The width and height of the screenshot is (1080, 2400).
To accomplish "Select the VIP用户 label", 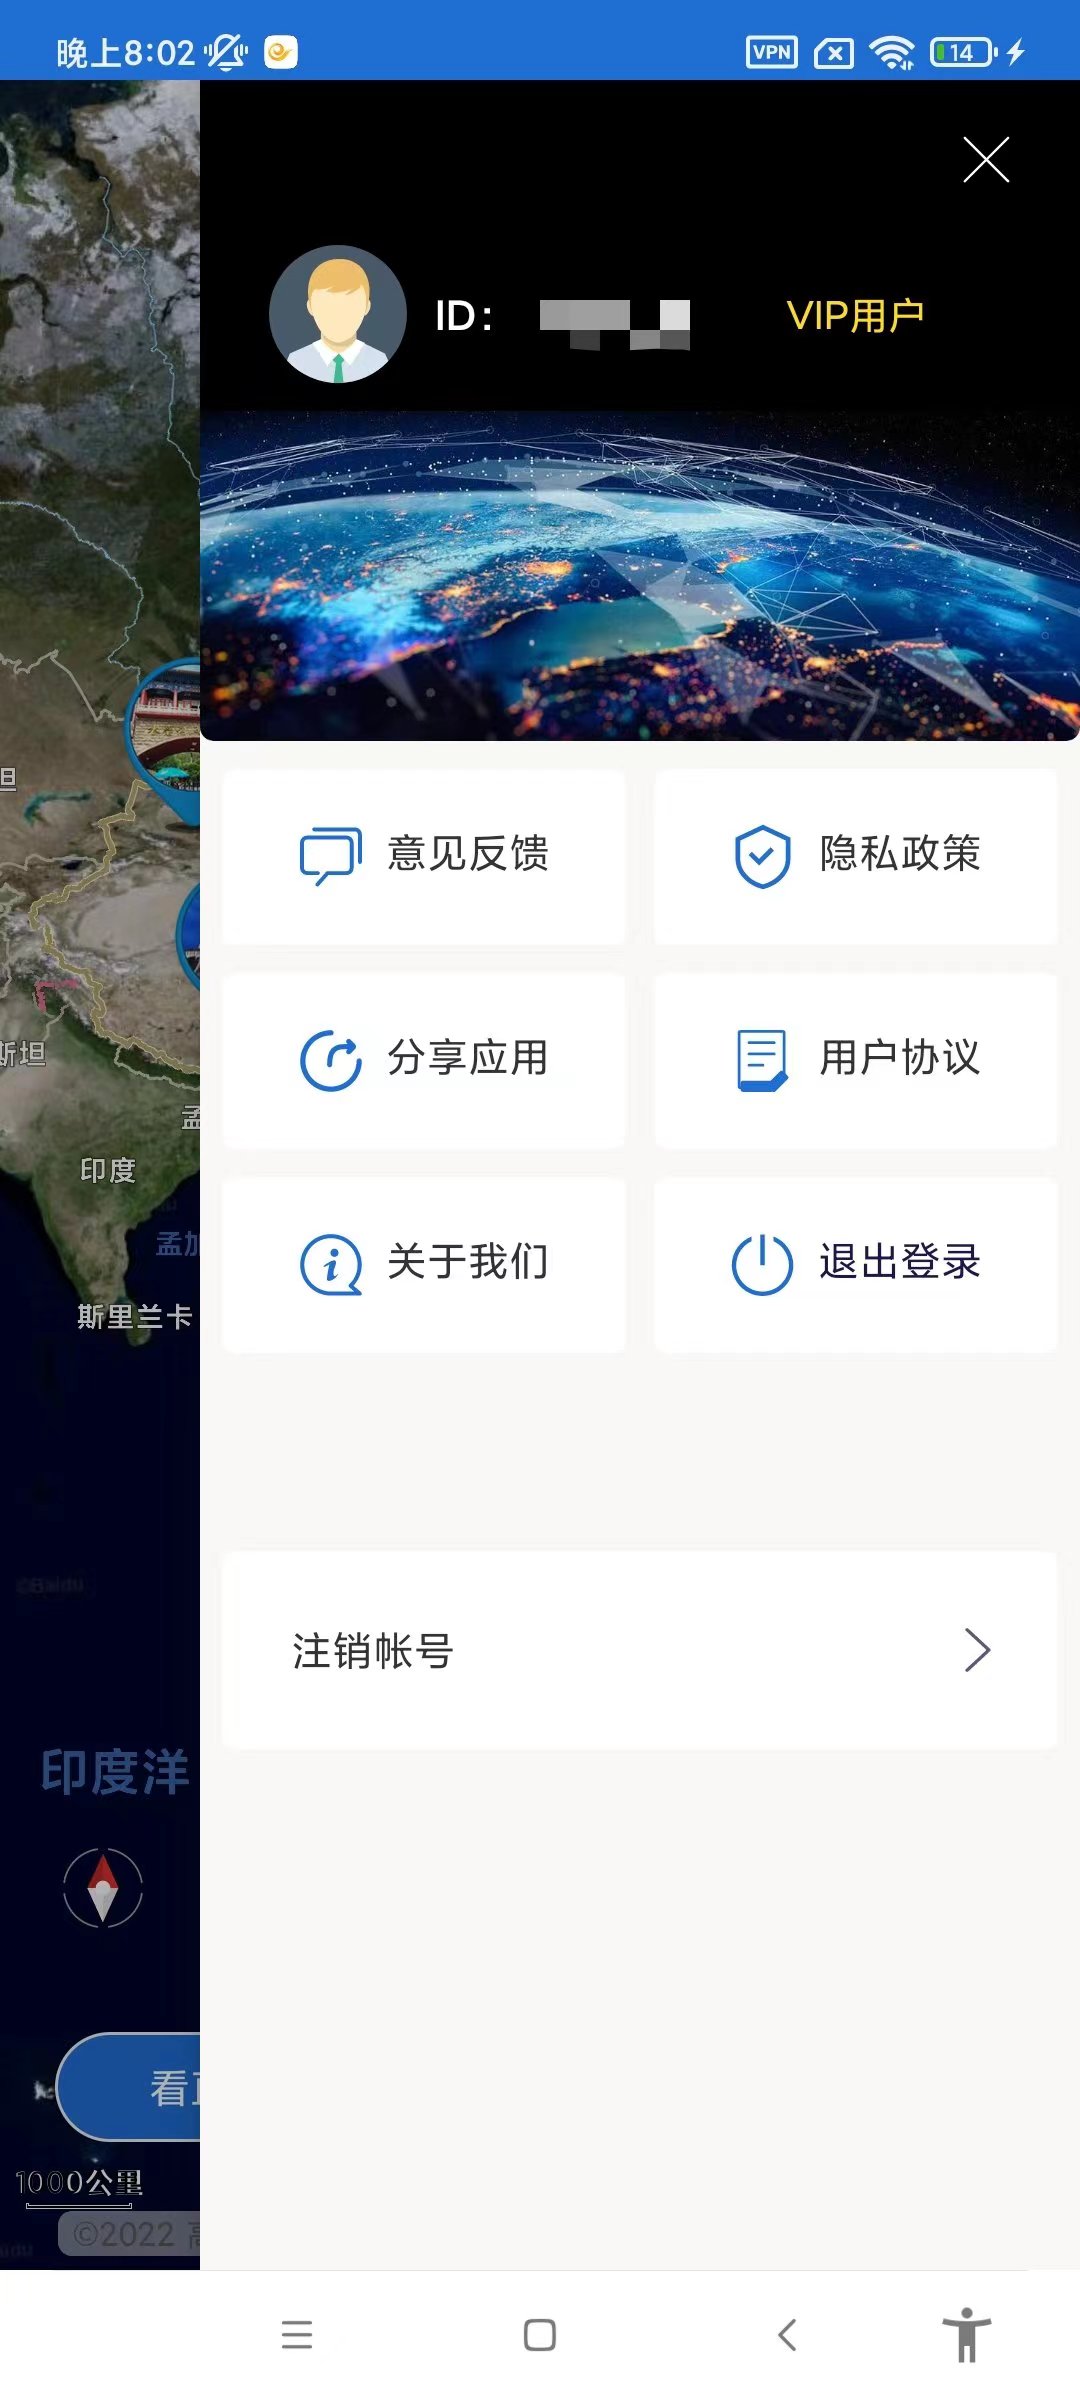I will coord(855,316).
